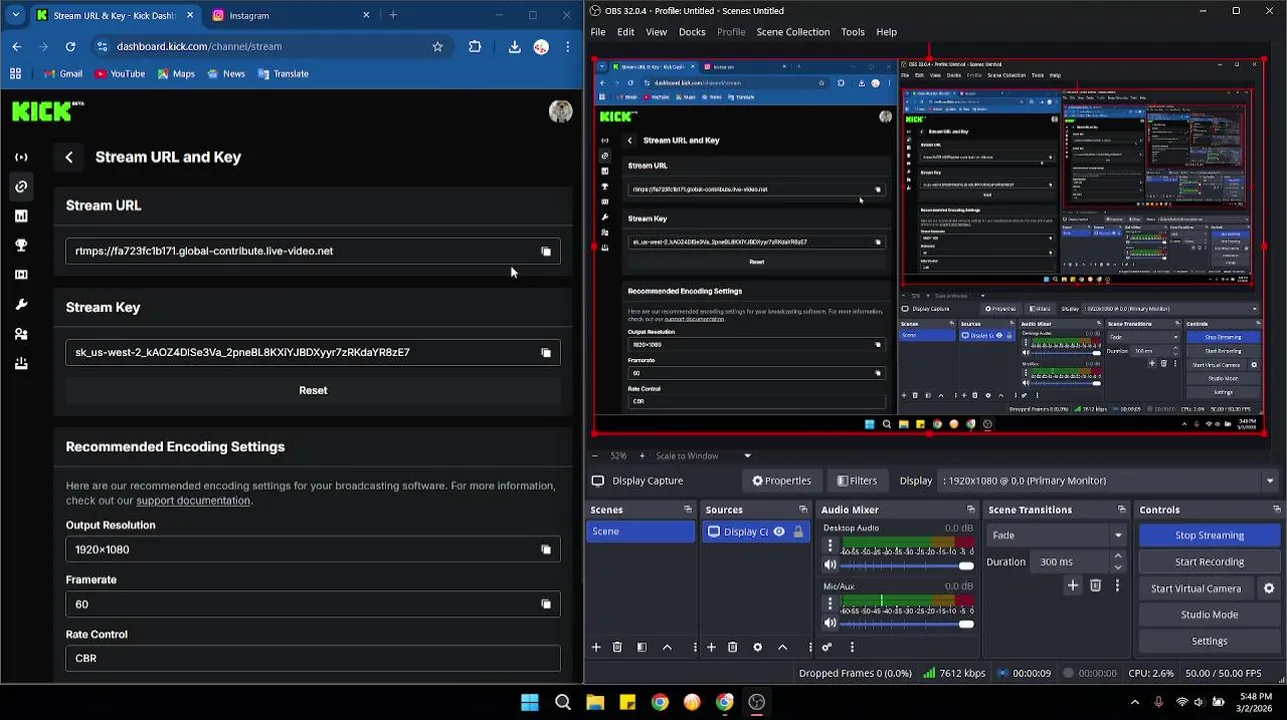Open scene filters icon in Scenes panel
This screenshot has width=1287, height=720.
coord(642,647)
